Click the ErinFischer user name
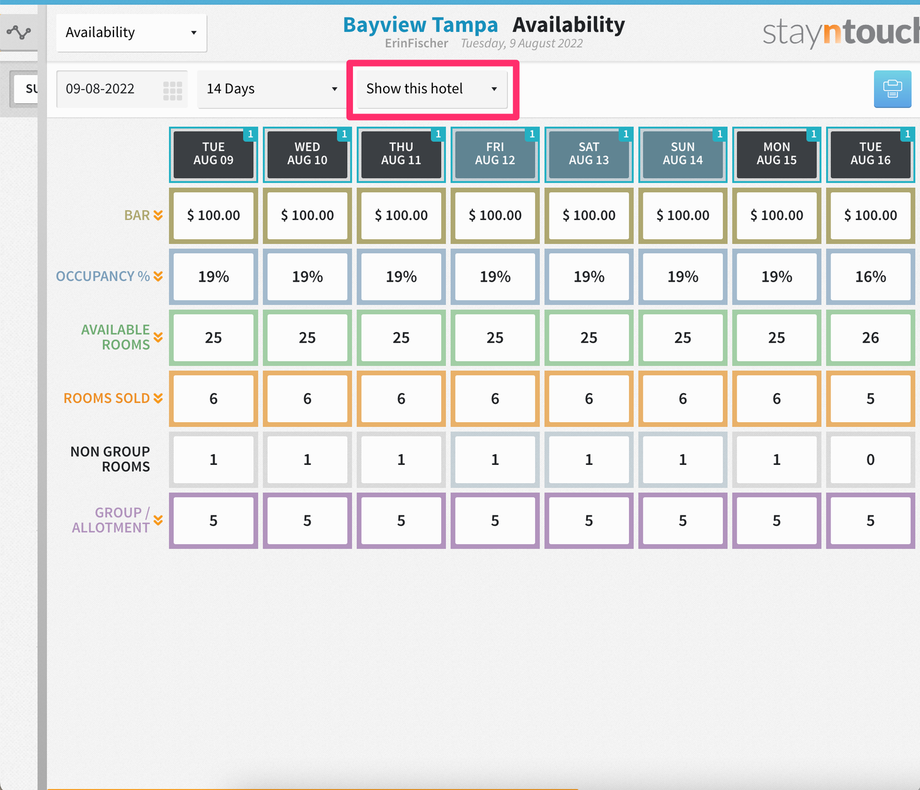 tap(417, 43)
